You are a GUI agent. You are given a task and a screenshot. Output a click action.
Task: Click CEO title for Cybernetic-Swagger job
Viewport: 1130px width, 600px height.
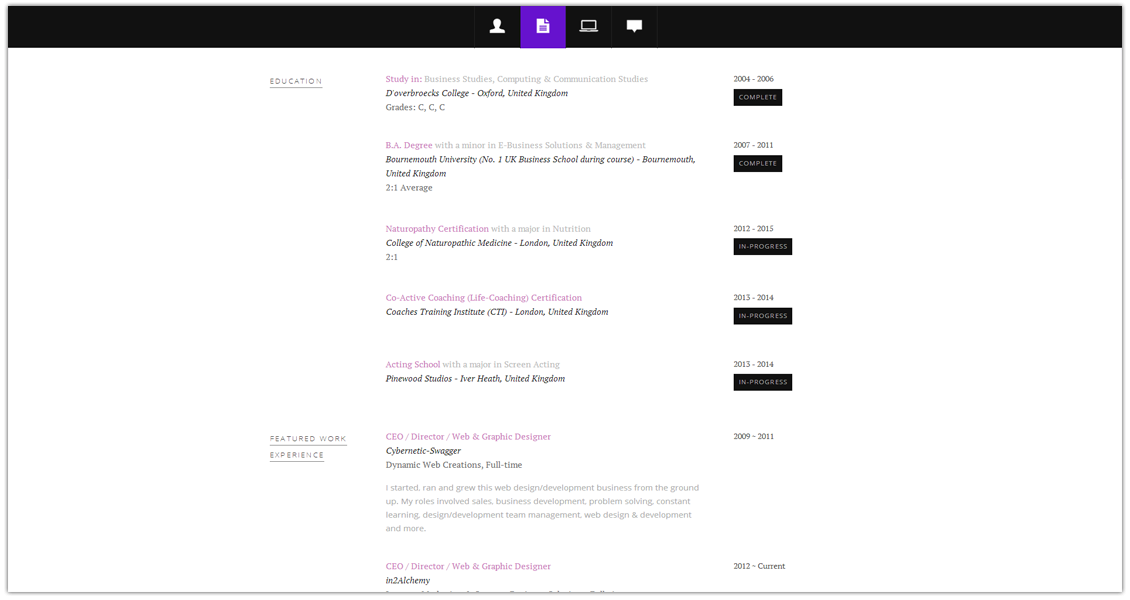coord(468,437)
